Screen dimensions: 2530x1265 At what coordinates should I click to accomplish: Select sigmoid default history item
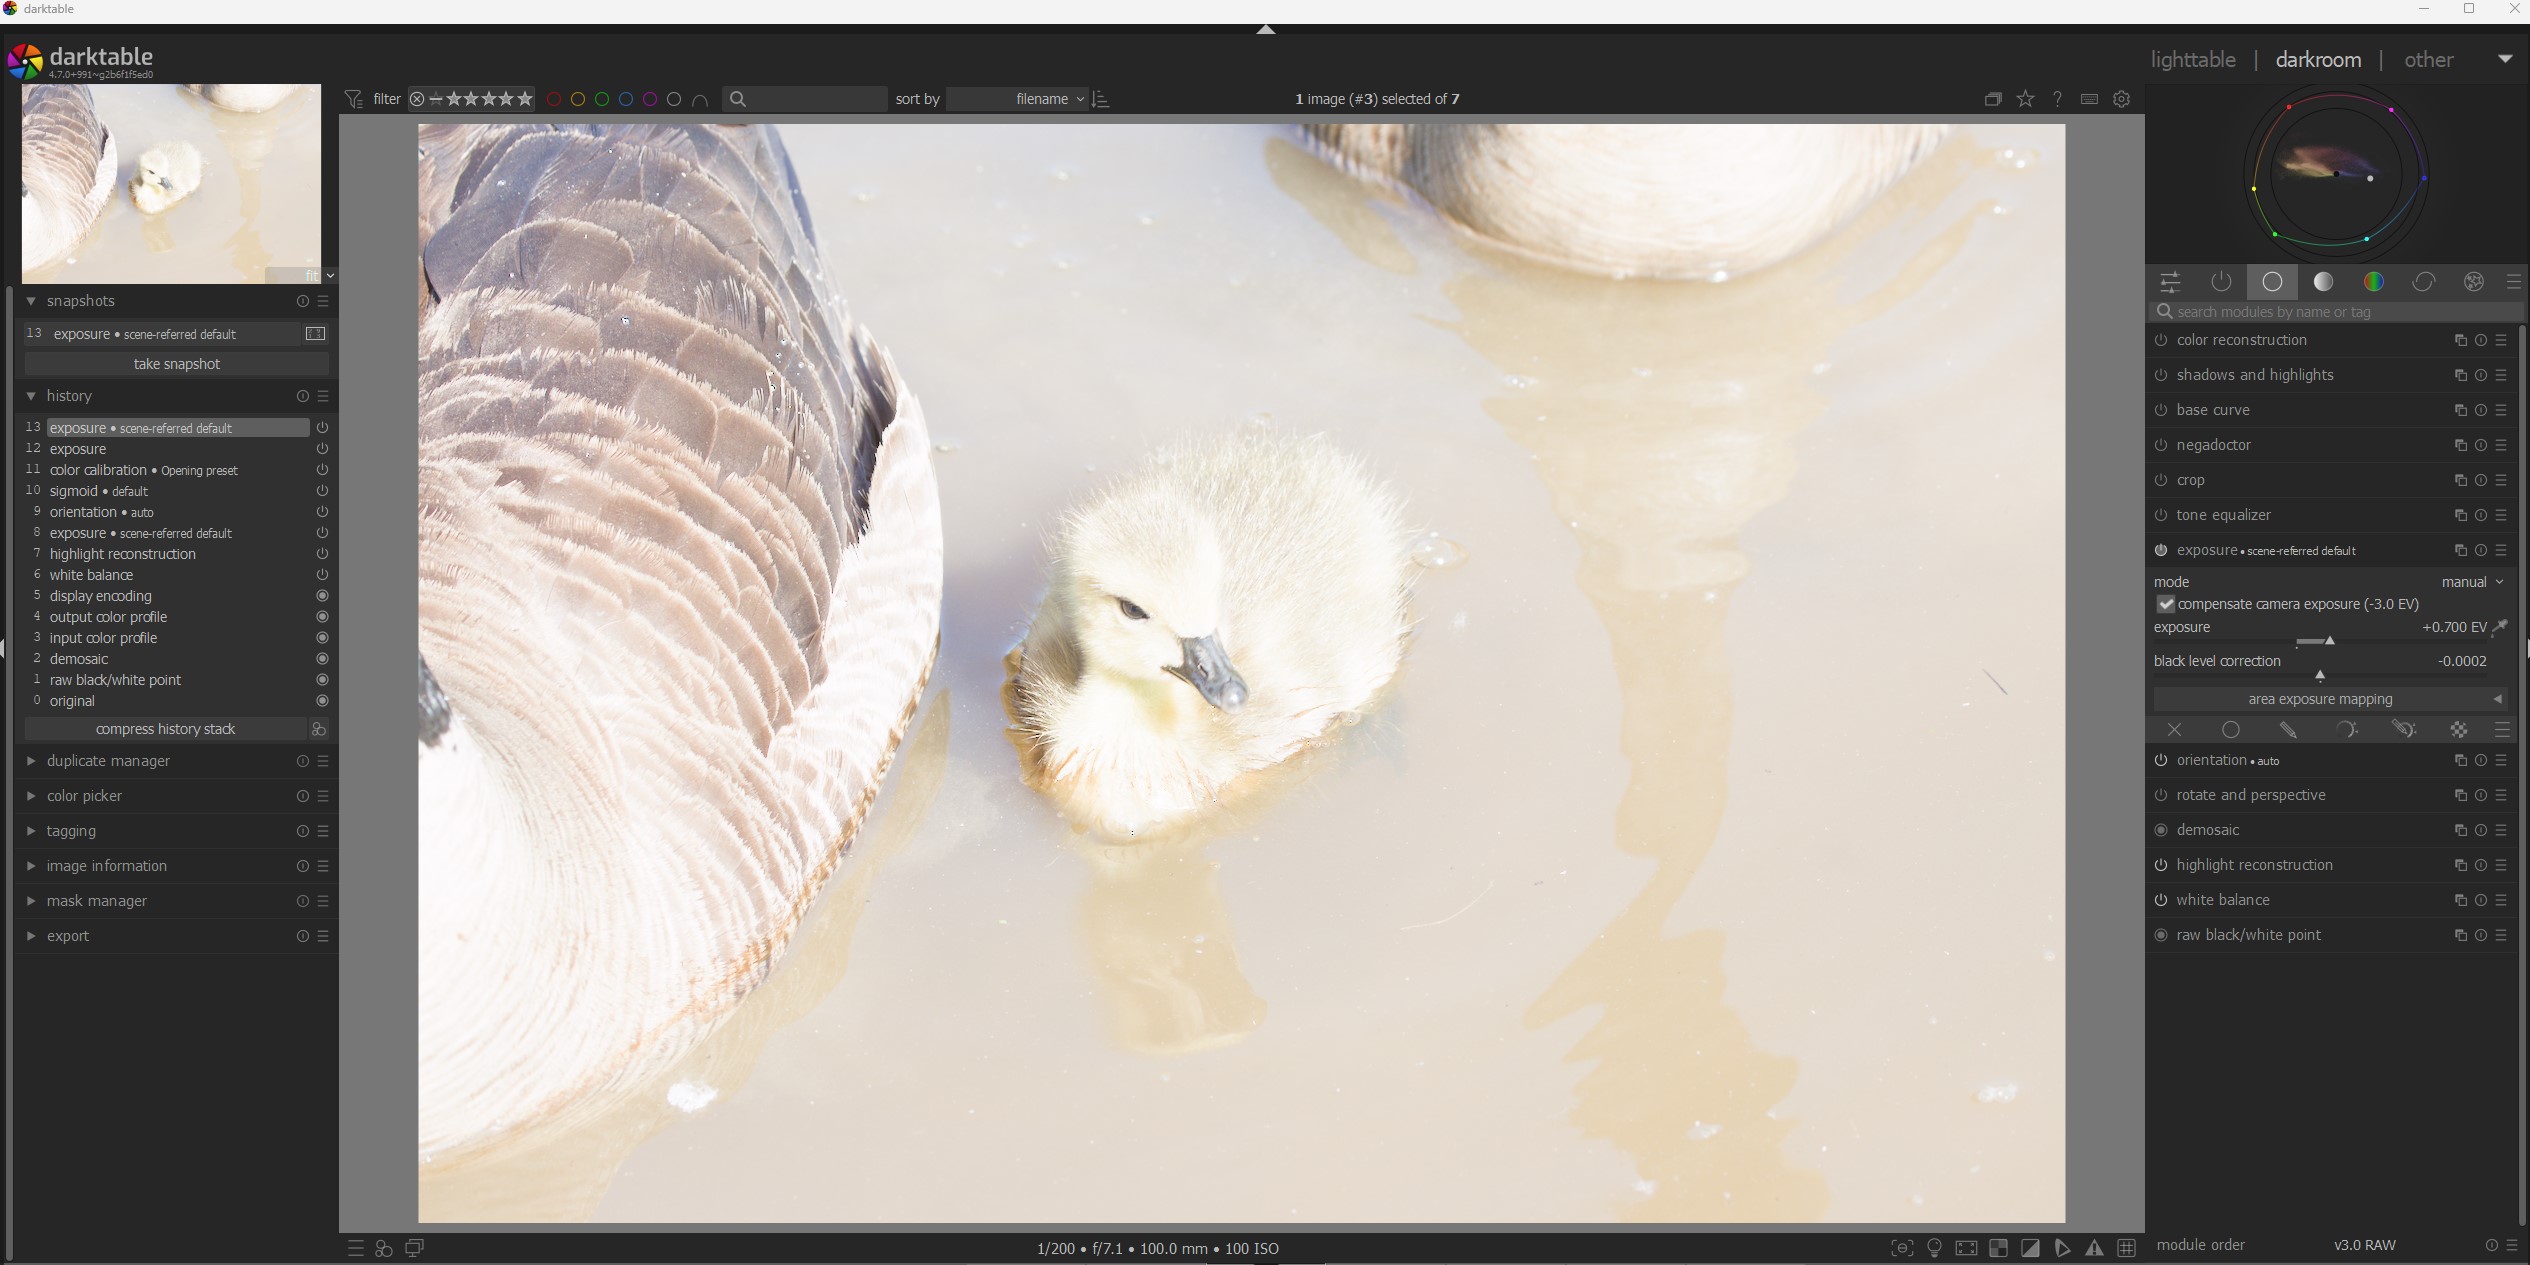(98, 491)
